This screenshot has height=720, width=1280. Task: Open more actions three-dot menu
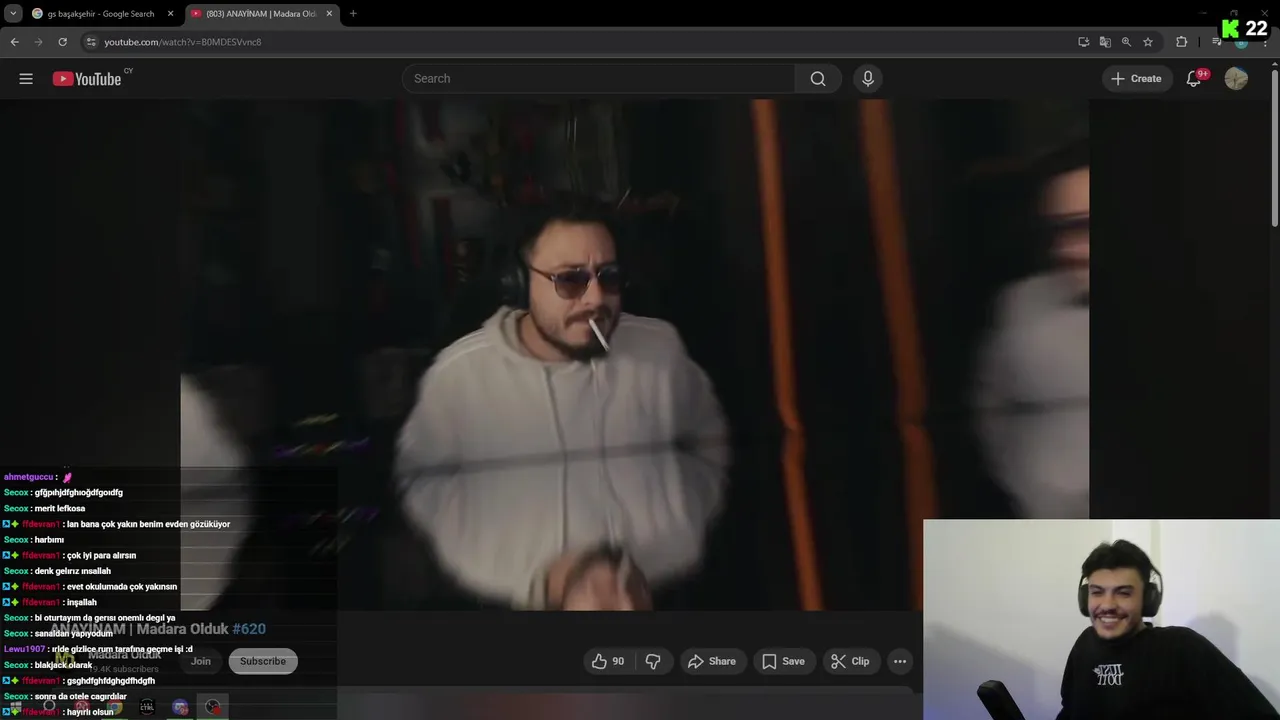point(900,661)
